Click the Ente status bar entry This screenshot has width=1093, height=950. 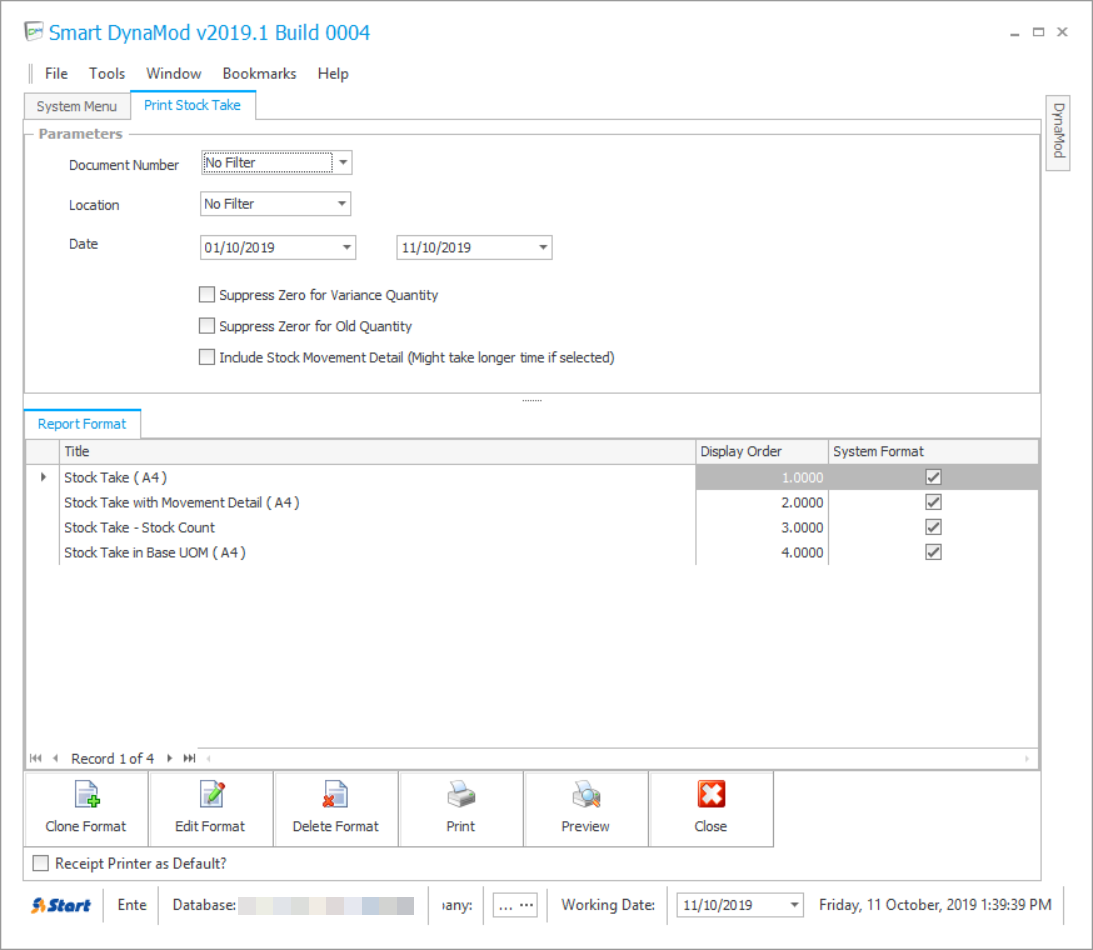pos(132,905)
